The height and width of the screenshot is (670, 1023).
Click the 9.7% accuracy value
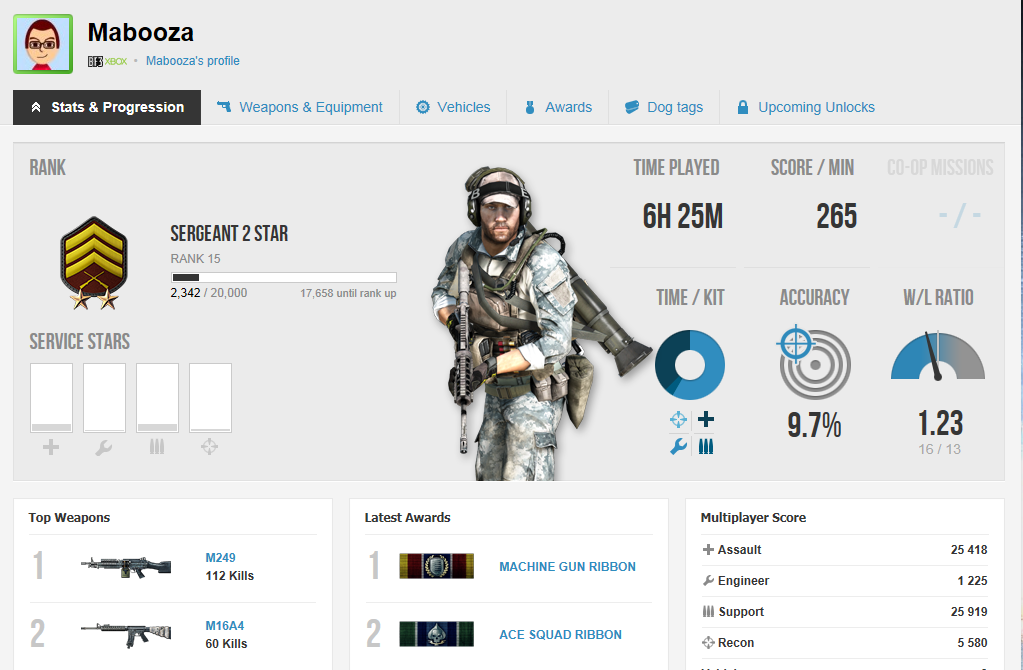coord(814,425)
